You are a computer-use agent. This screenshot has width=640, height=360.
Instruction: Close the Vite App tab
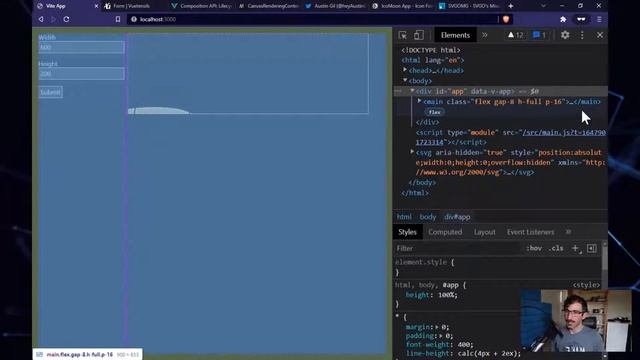(x=96, y=6)
